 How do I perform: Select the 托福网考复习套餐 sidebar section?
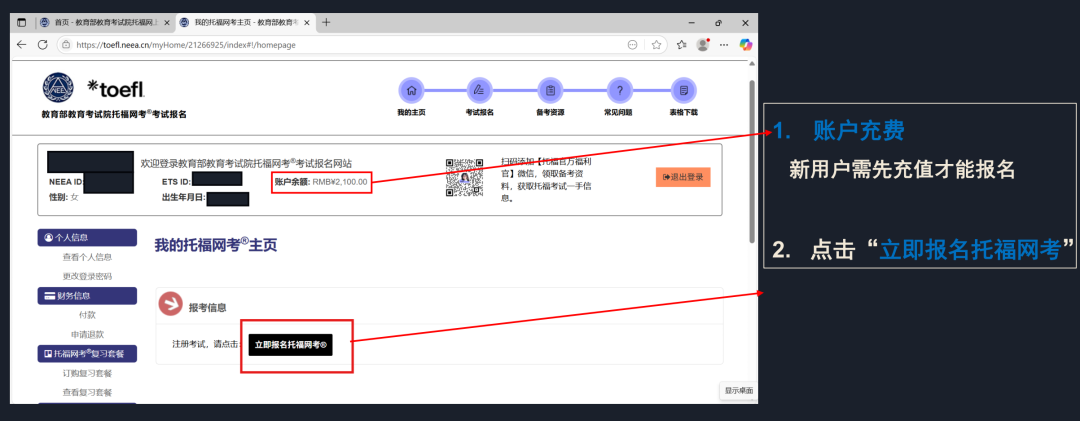pyautogui.click(x=87, y=354)
